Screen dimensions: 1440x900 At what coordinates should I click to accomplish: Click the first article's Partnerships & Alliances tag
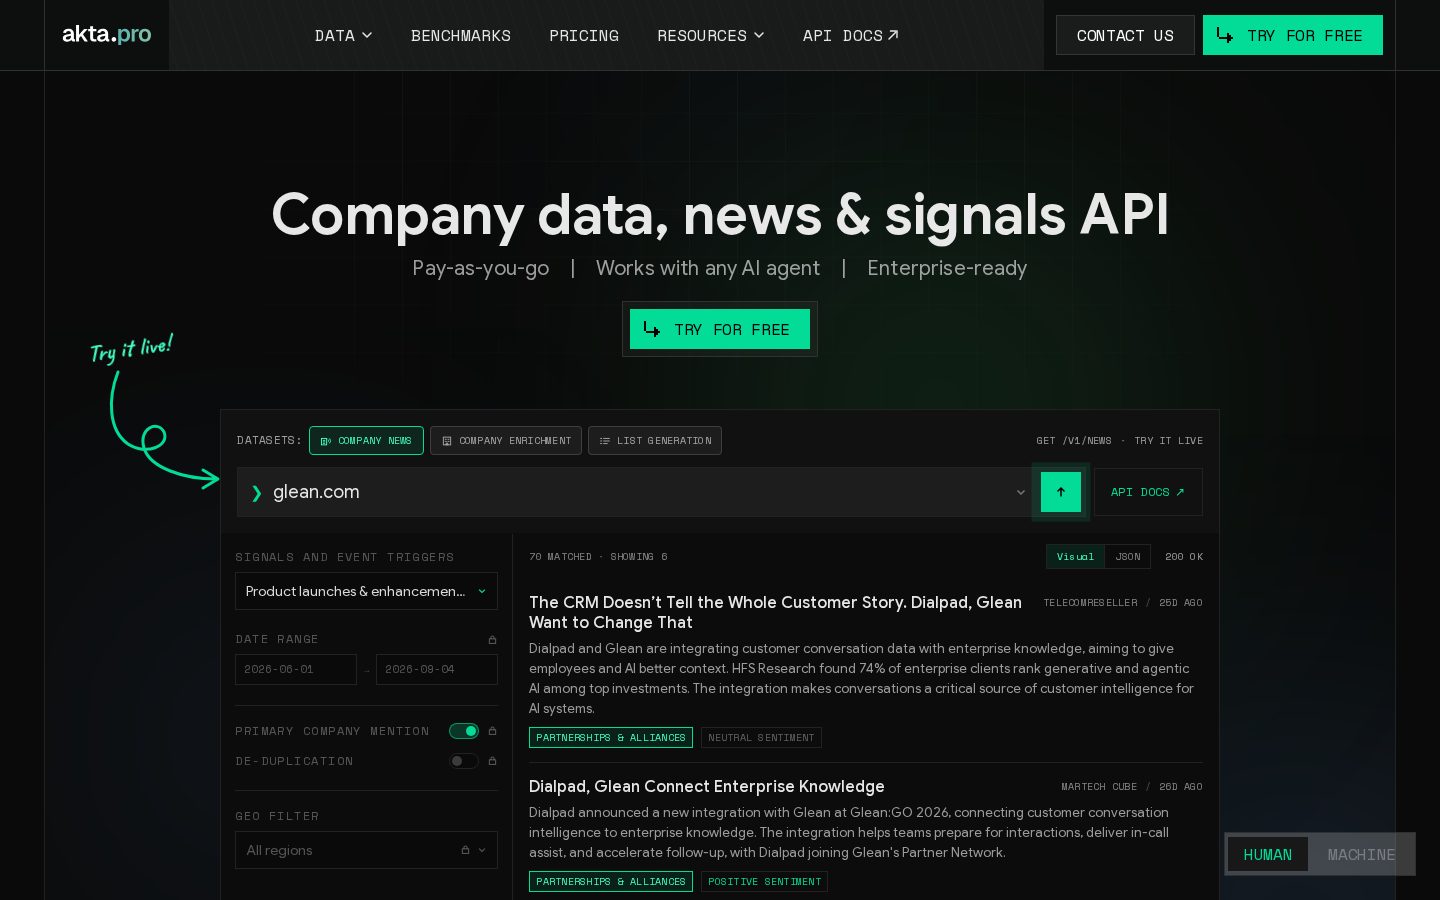611,738
